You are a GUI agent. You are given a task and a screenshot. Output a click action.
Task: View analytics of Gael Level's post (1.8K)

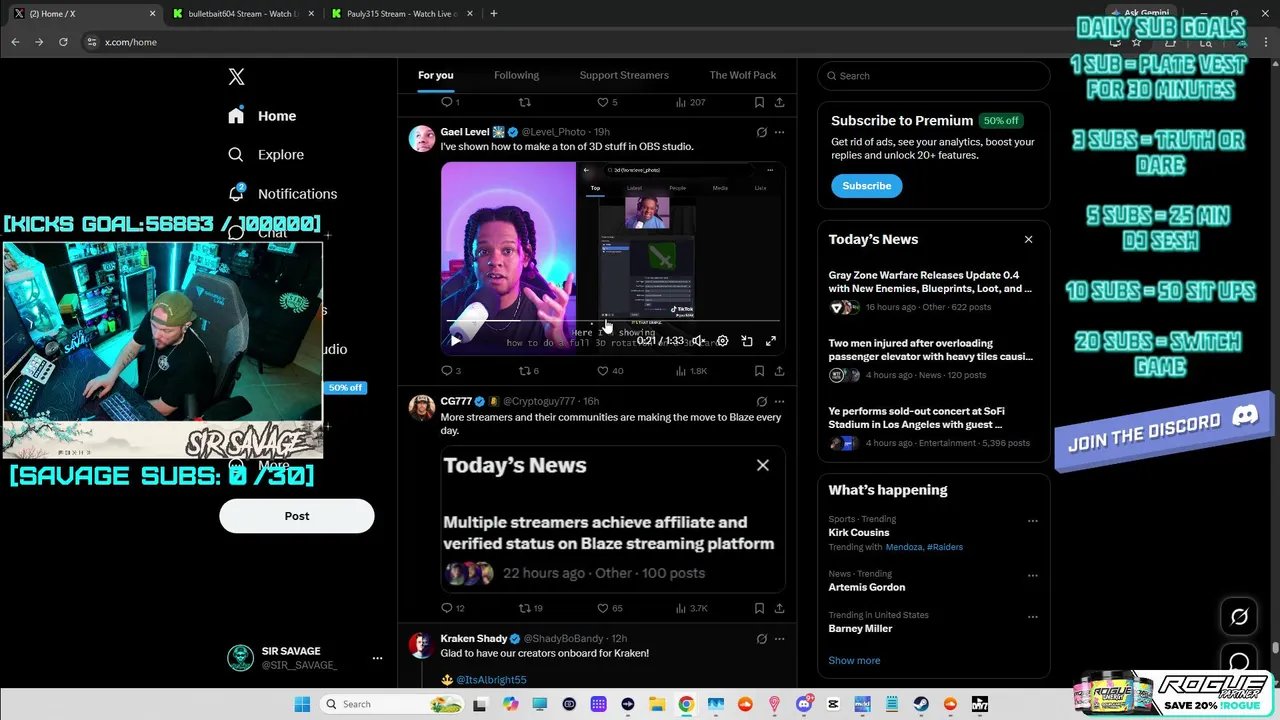[691, 371]
